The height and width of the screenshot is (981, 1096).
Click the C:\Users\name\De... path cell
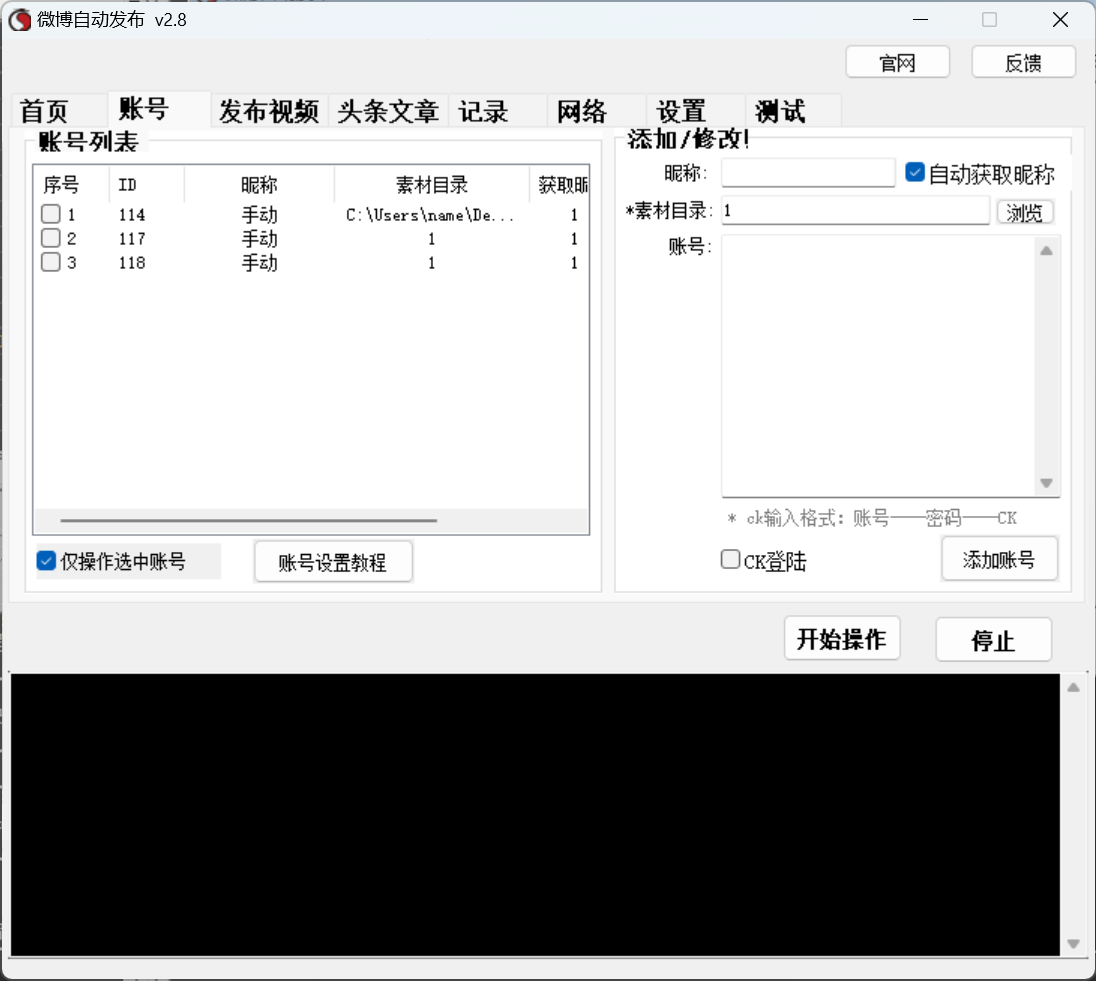click(x=431, y=215)
